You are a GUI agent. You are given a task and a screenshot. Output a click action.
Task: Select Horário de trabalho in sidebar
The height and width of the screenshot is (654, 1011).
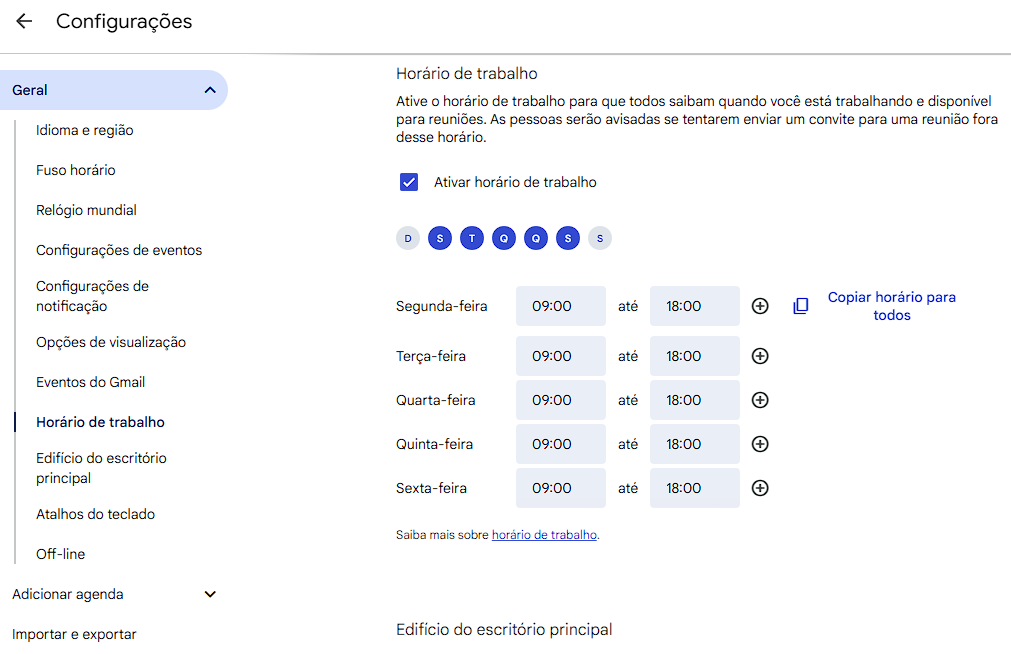[100, 422]
